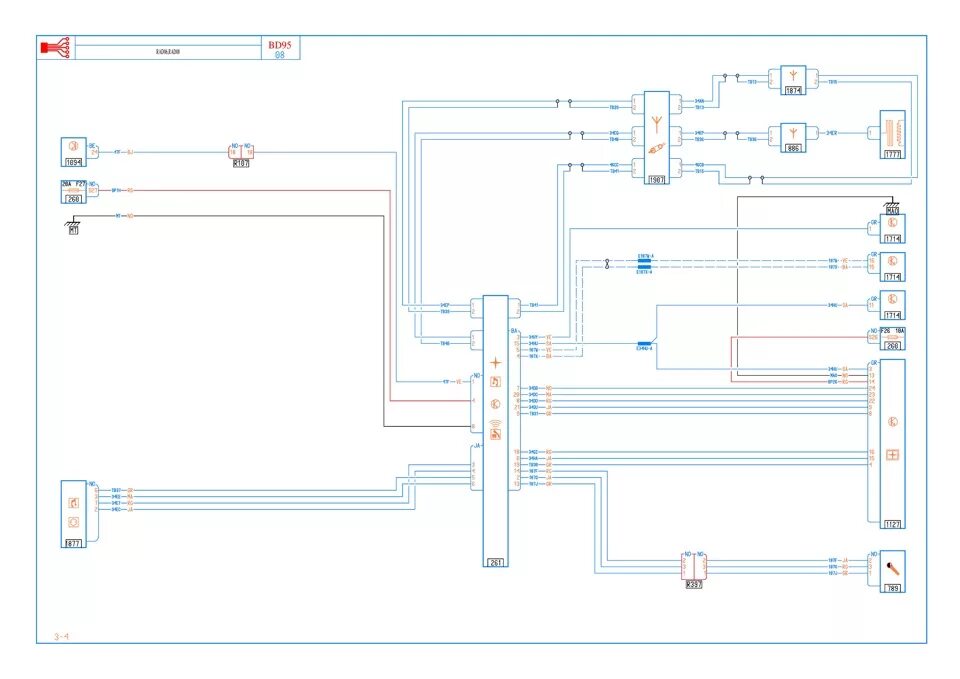Click the 261 component label
This screenshot has height=679, width=960.
tap(495, 563)
